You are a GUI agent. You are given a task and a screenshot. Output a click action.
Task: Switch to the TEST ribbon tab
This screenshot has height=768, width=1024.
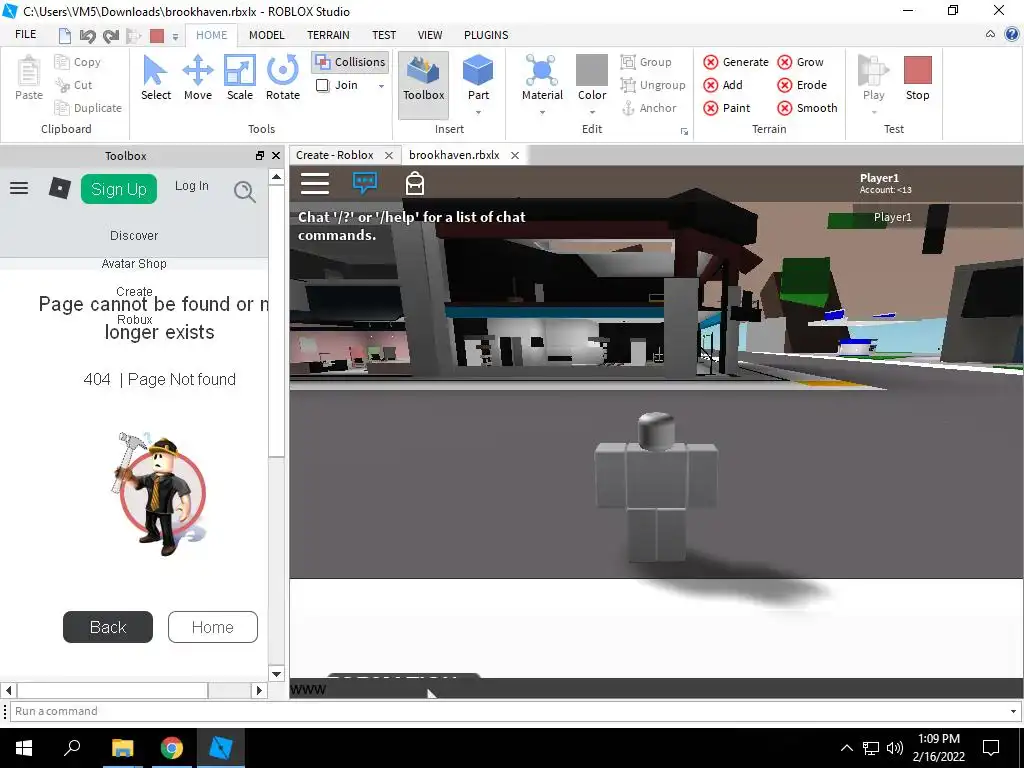point(384,35)
